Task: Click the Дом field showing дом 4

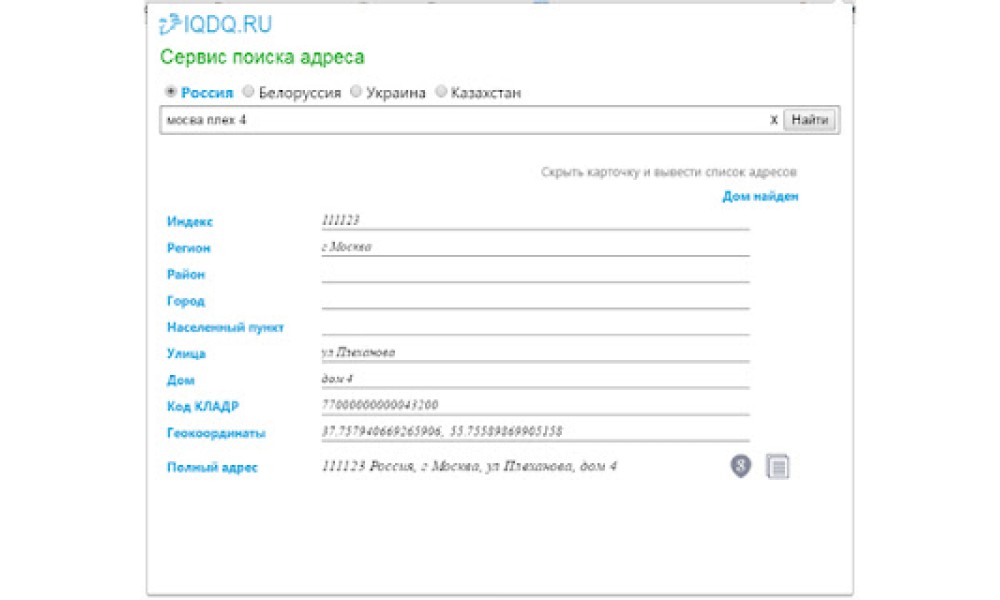Action: tap(535, 379)
